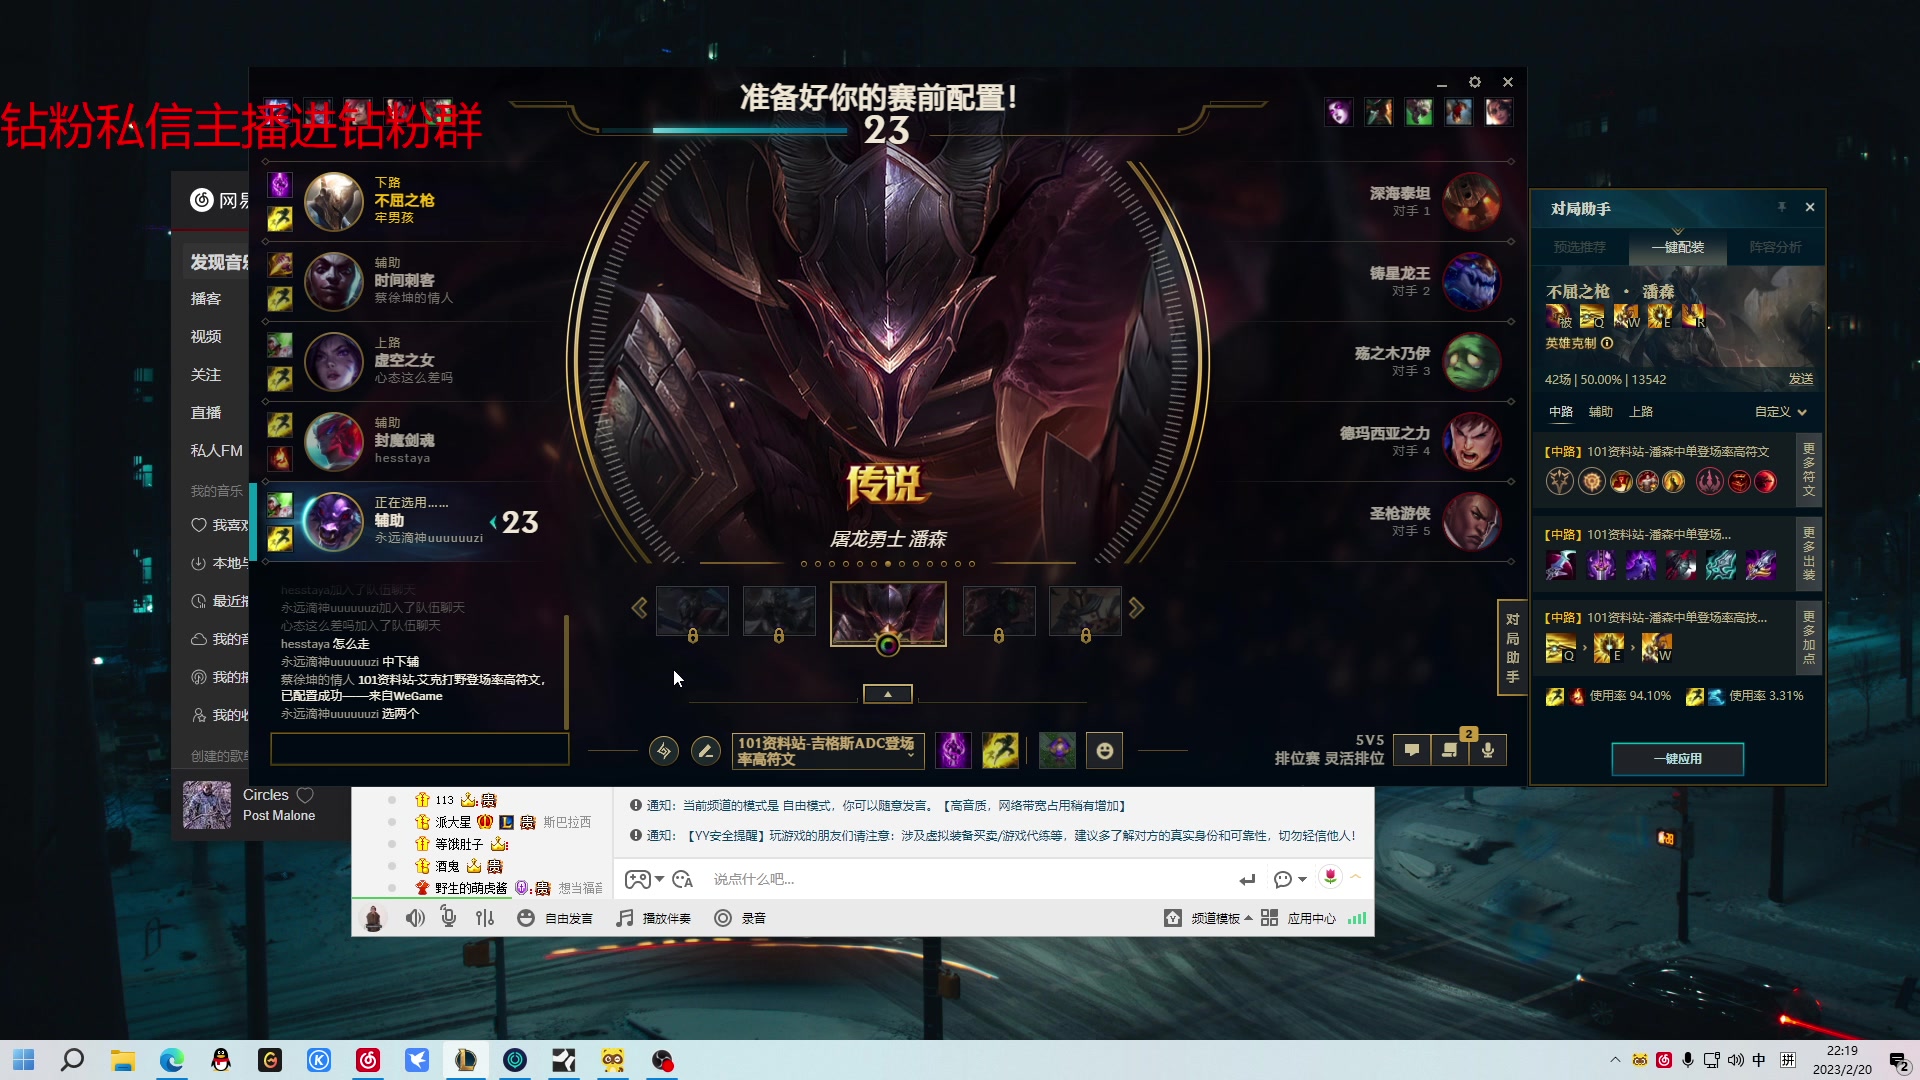Select the highlighted center skin thumbnail

pyautogui.click(x=888, y=614)
